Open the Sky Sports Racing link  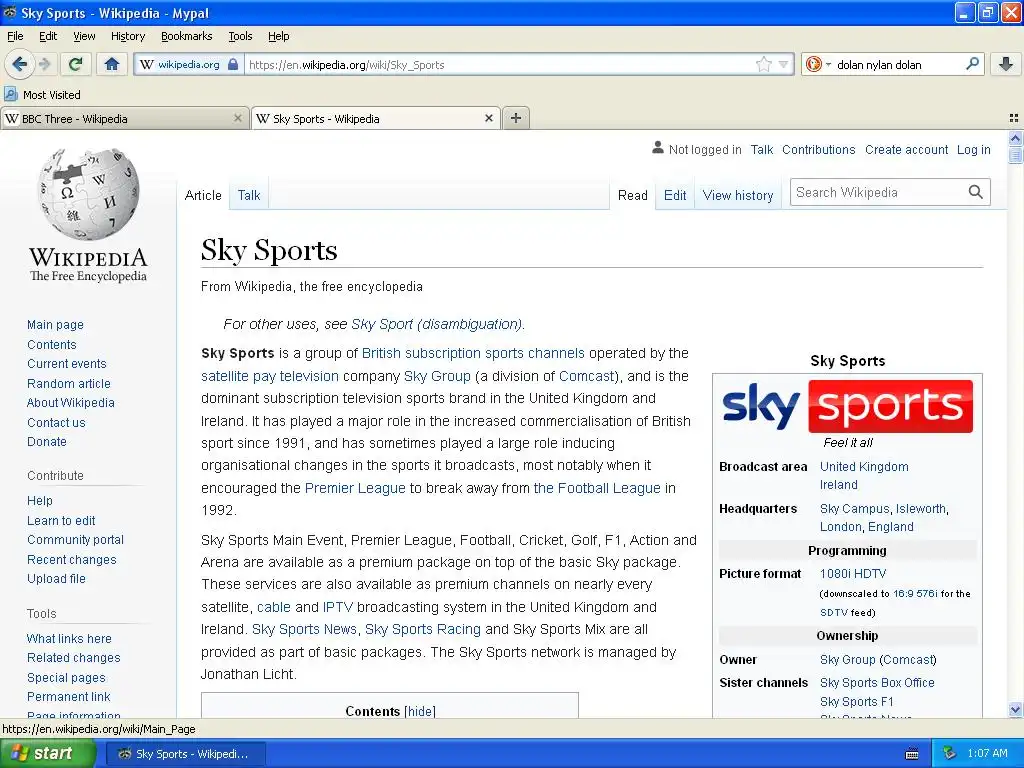423,629
